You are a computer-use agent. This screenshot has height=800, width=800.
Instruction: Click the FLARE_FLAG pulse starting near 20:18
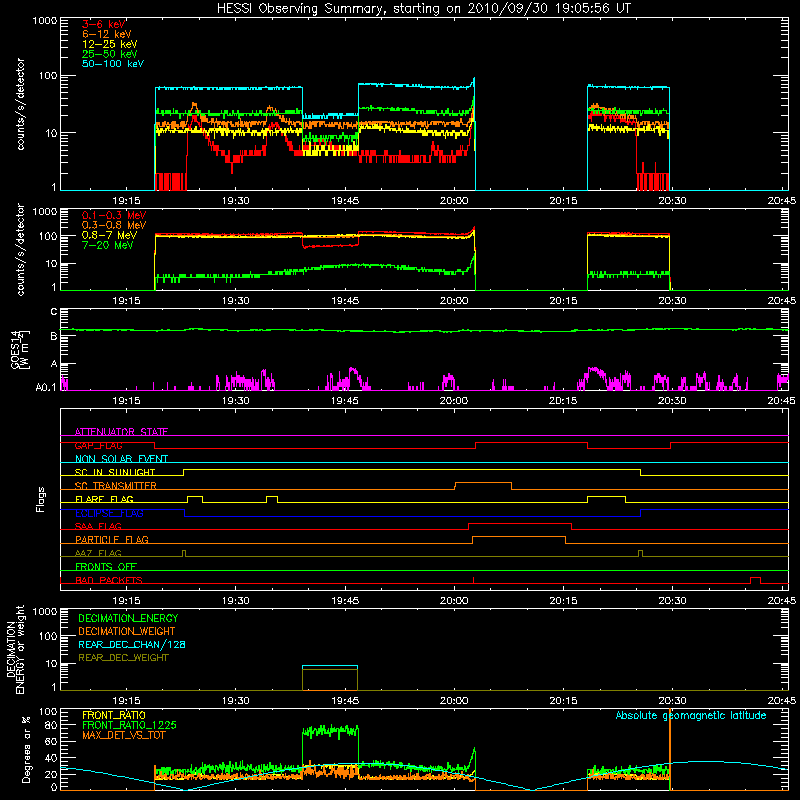pos(607,499)
